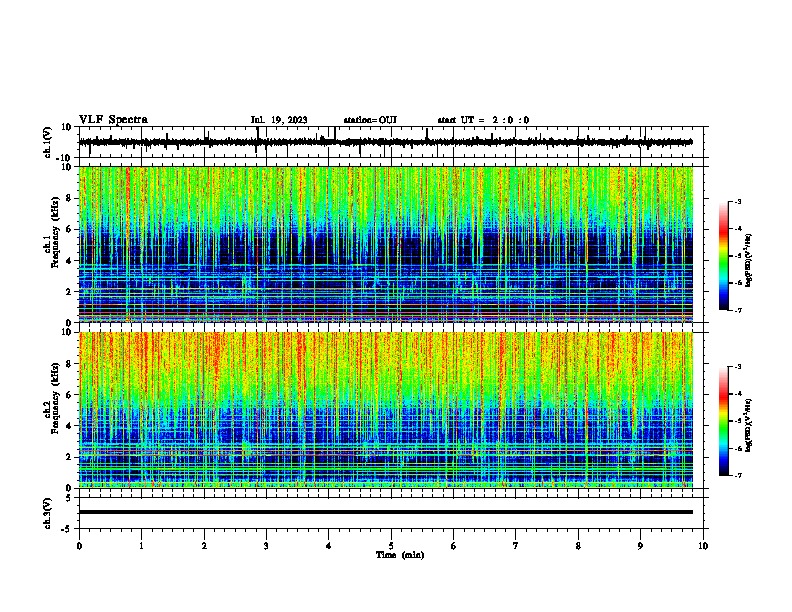
Task: Click the -3 tick on ch.1 colorbar
Action: pos(738,202)
